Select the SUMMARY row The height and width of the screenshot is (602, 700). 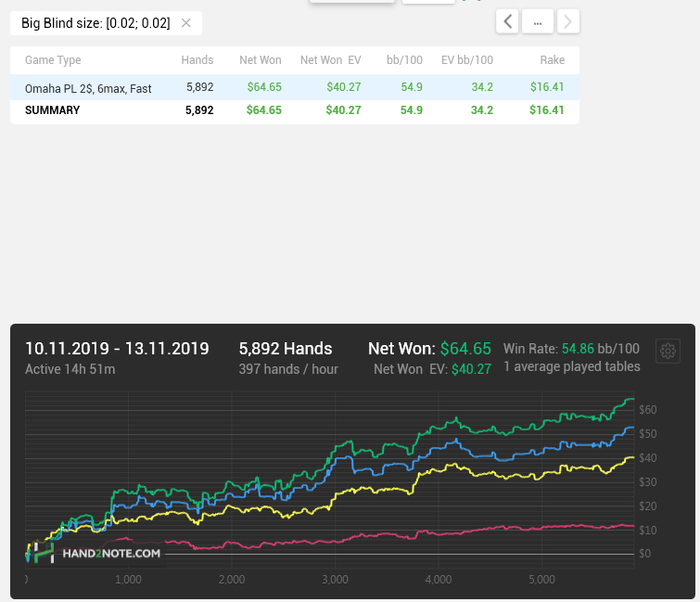52,110
